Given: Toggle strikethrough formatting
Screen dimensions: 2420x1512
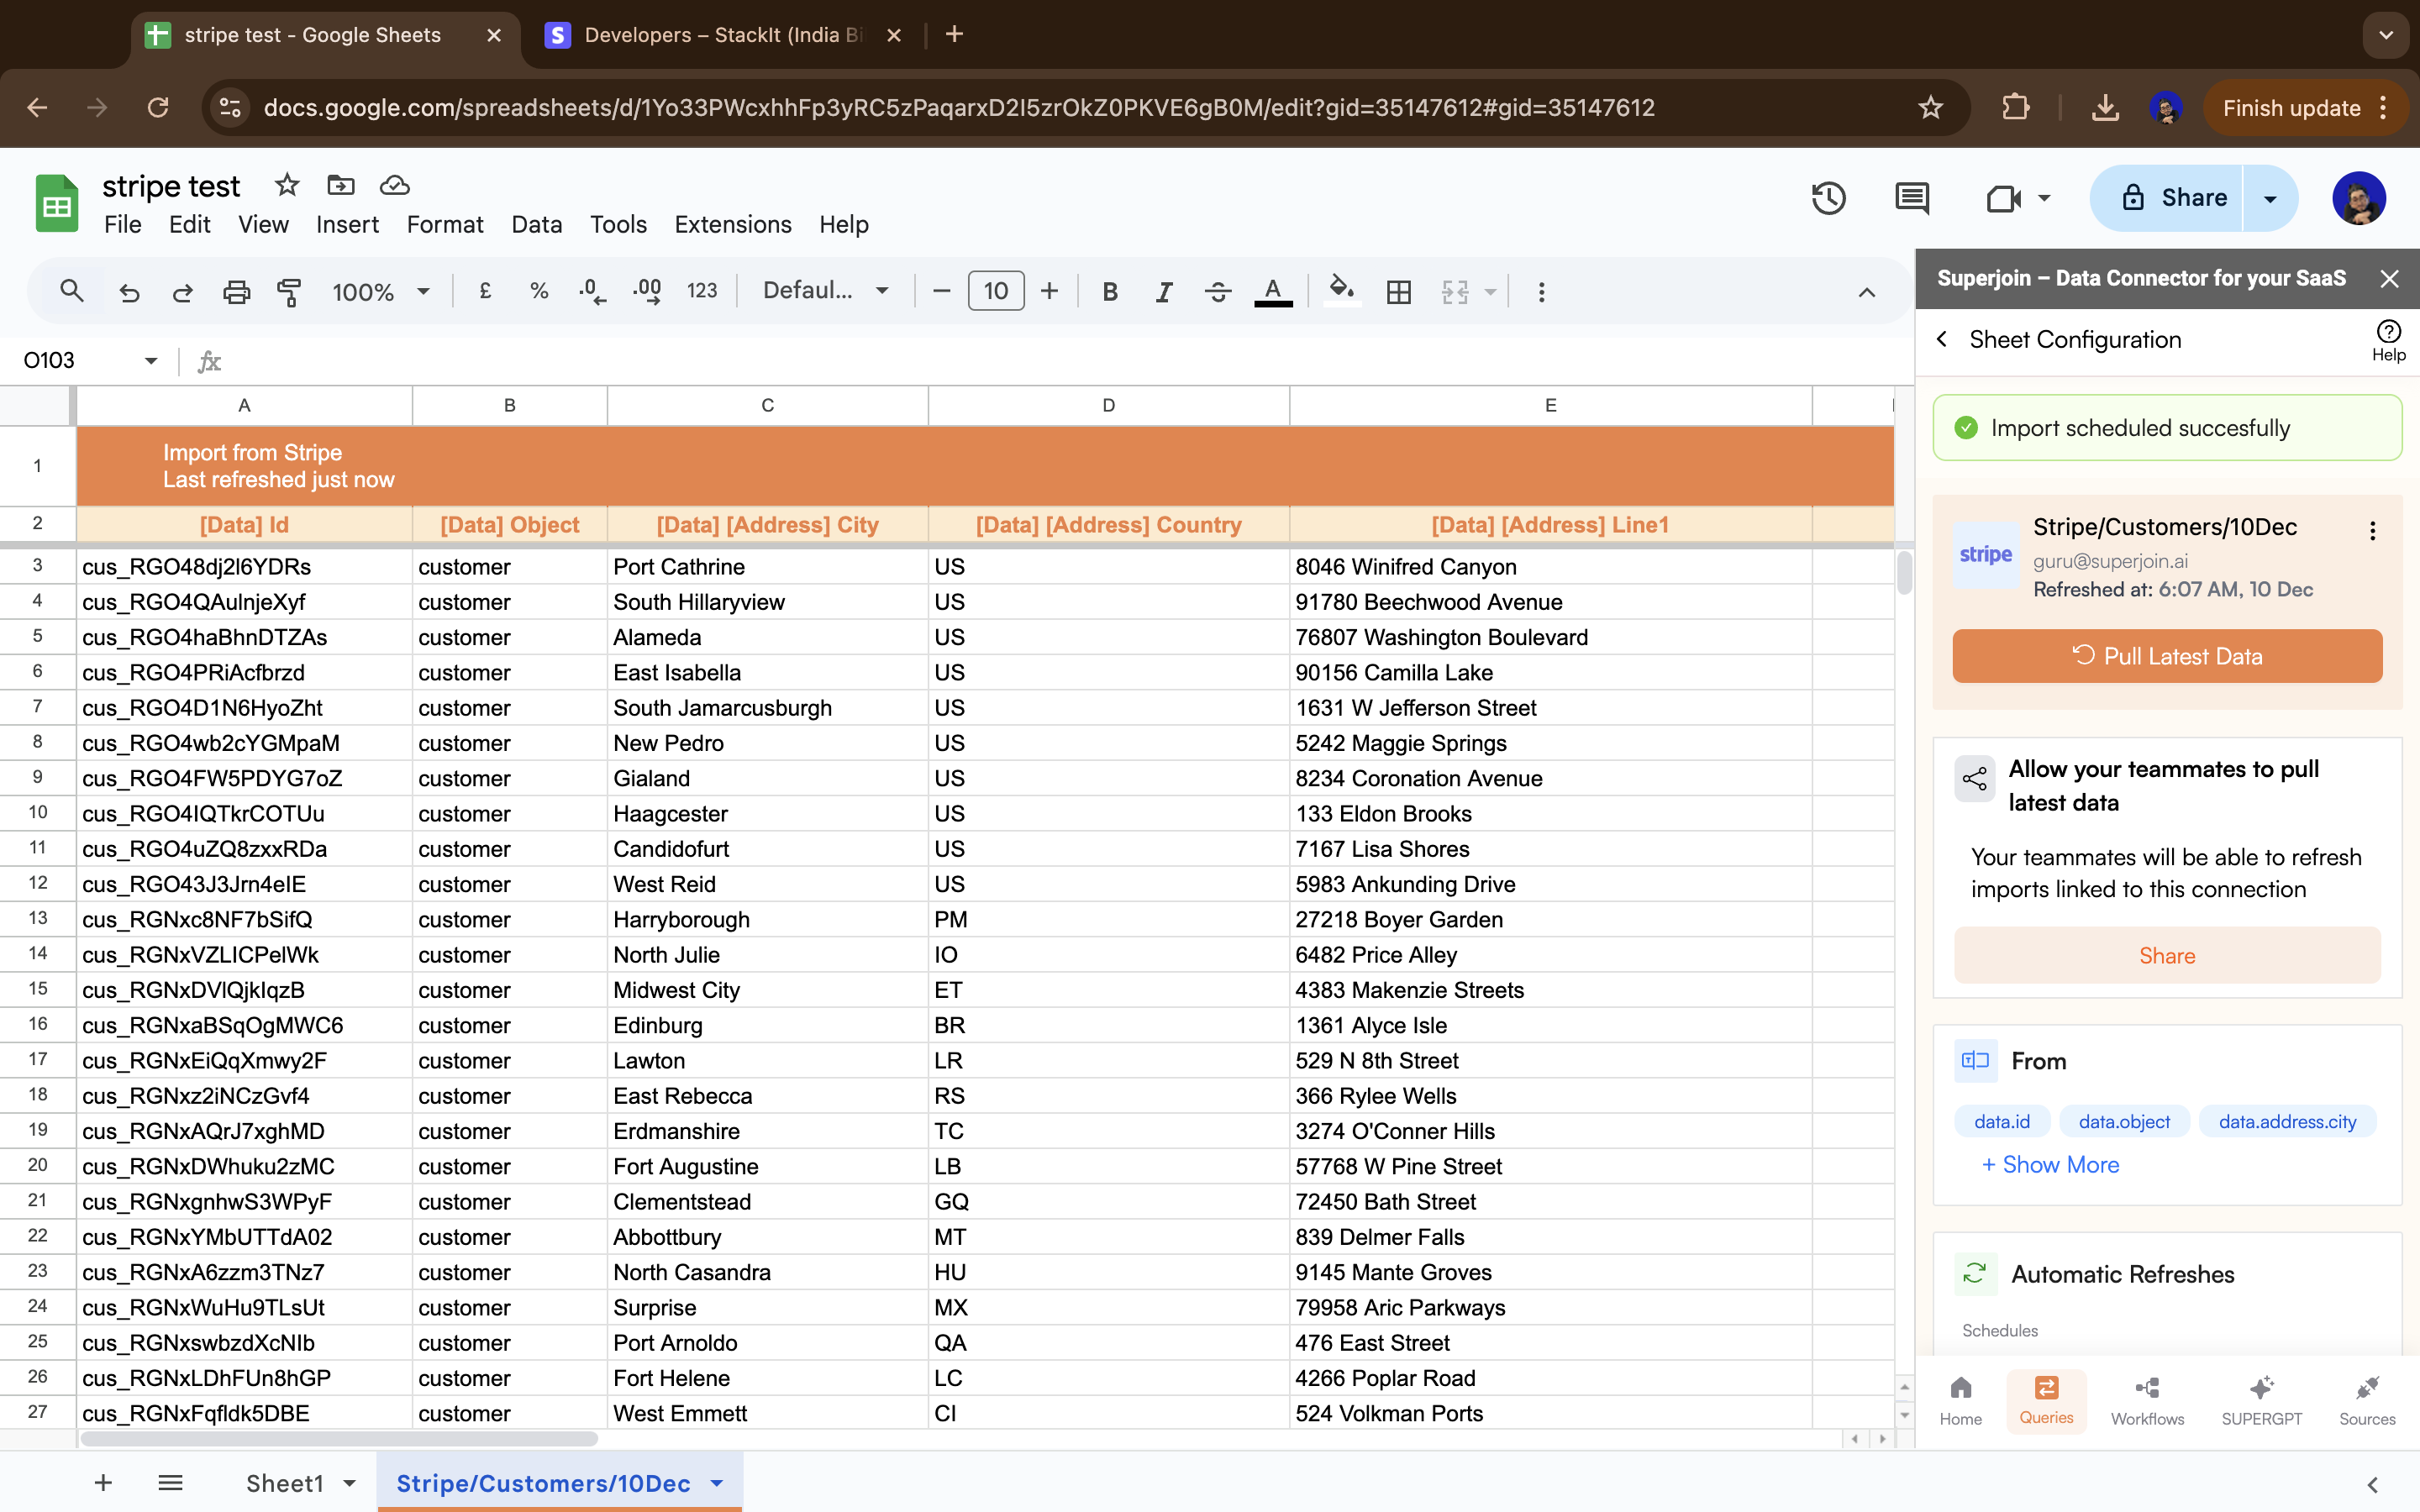Looking at the screenshot, I should [1217, 291].
